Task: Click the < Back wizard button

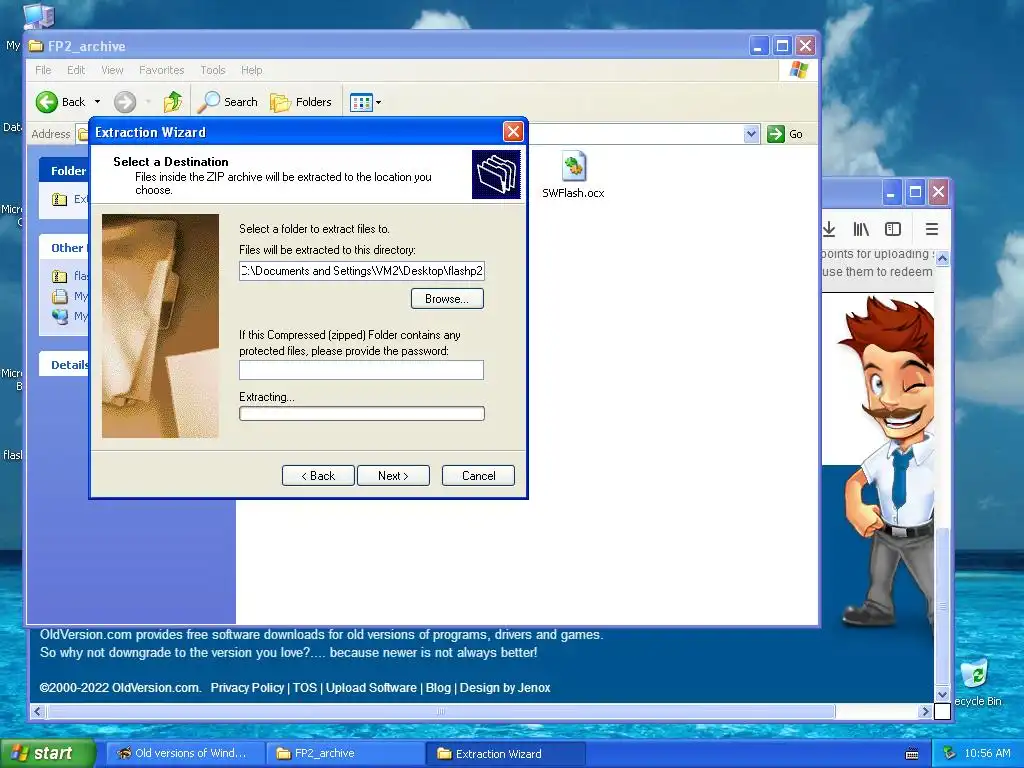Action: tap(318, 475)
